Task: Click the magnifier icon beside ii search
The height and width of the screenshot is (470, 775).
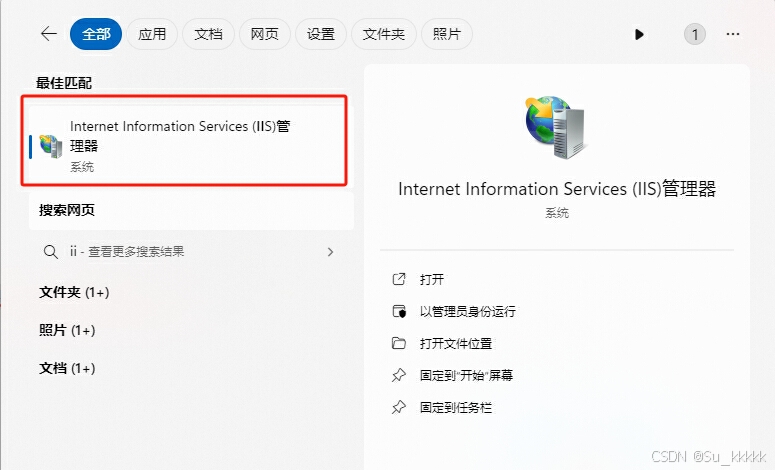Action: [x=50, y=252]
